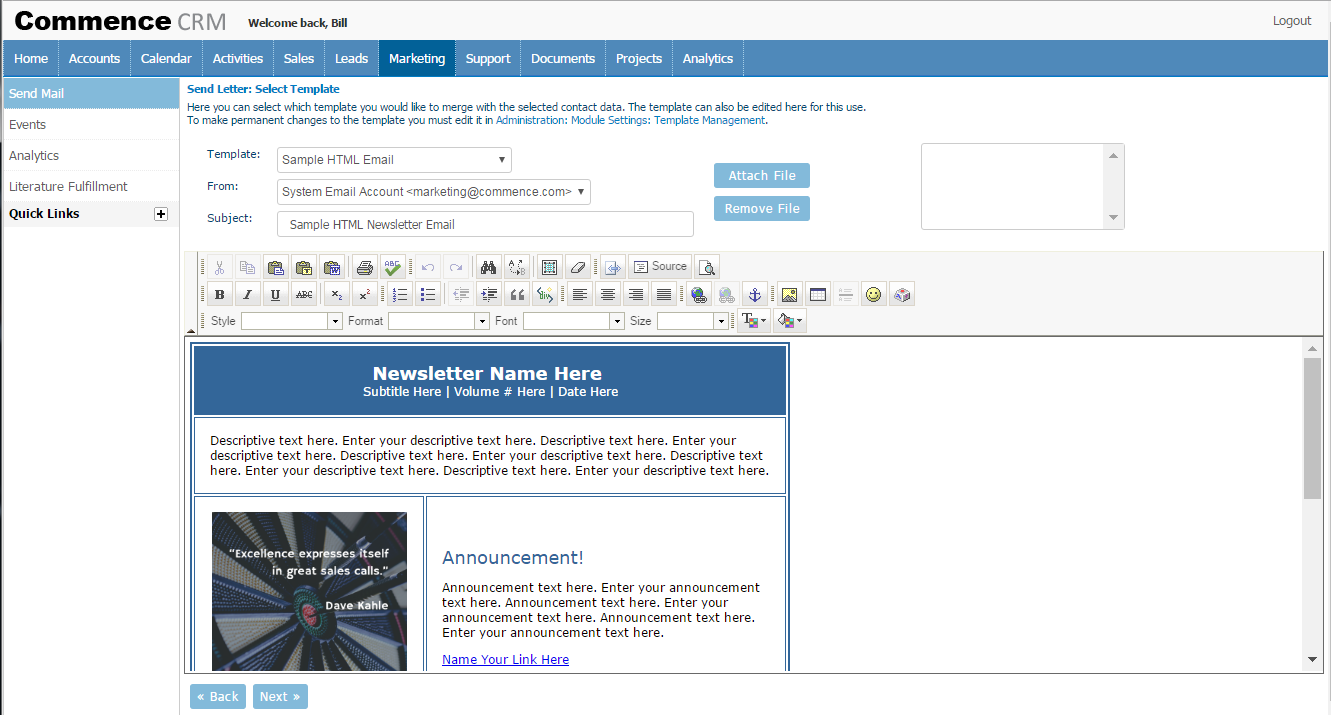Image resolution: width=1331 pixels, height=715 pixels.
Task: Toggle superscript formatting
Action: pyautogui.click(x=366, y=294)
